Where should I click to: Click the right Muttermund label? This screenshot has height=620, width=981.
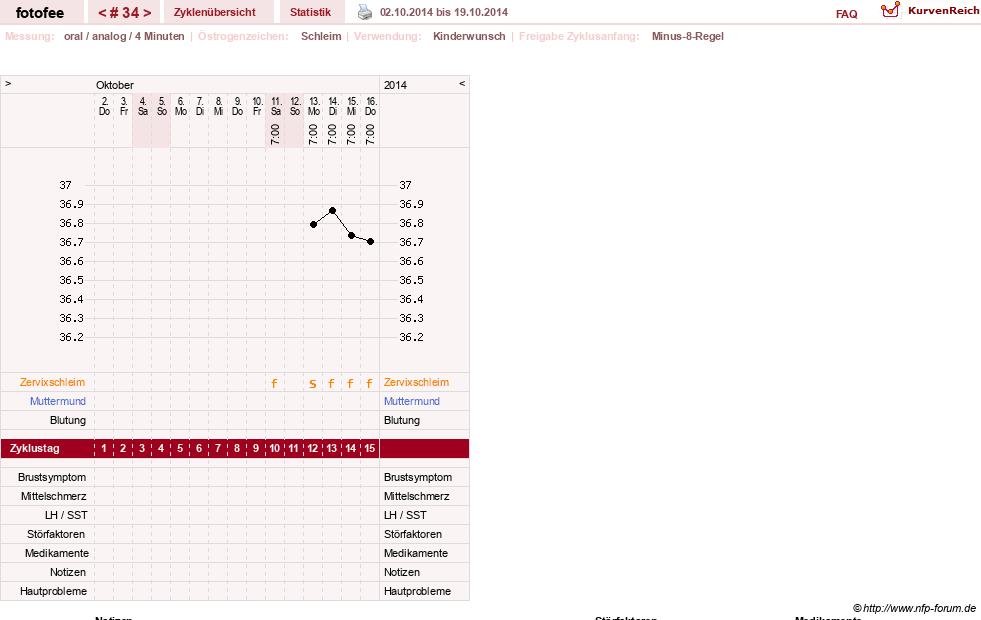pos(412,401)
